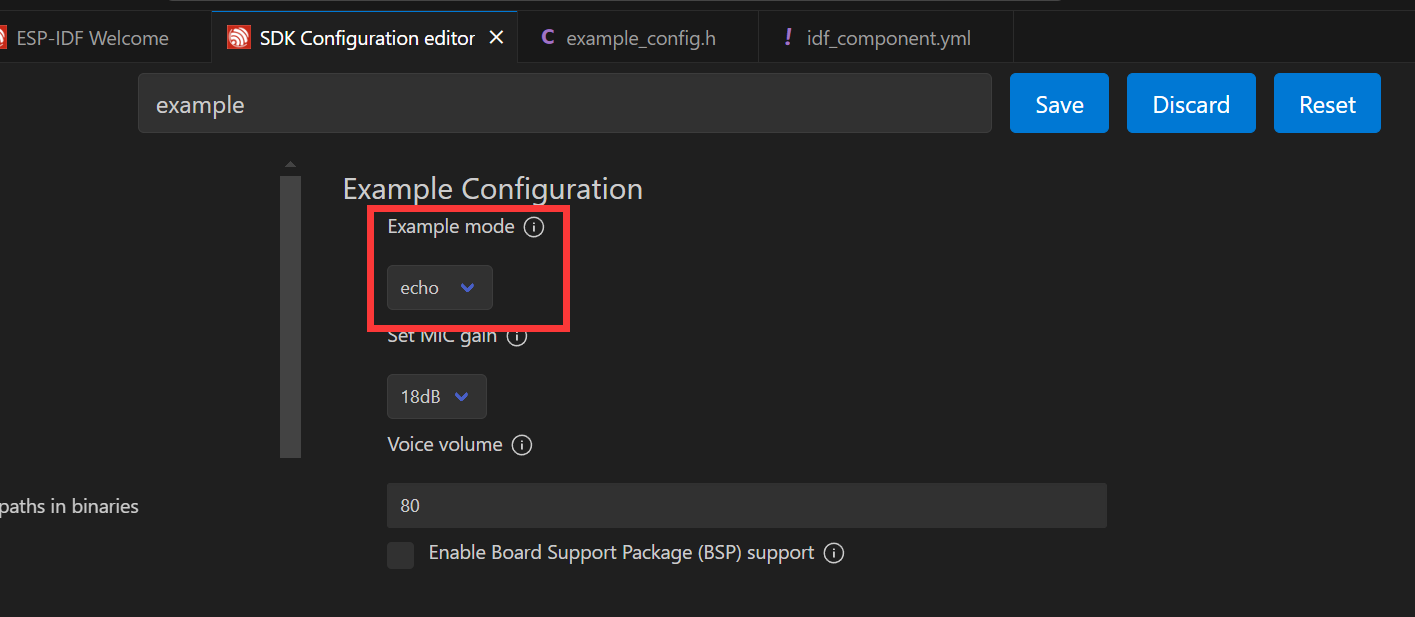Click the Voice volume input field
This screenshot has width=1415, height=617.
tap(746, 506)
